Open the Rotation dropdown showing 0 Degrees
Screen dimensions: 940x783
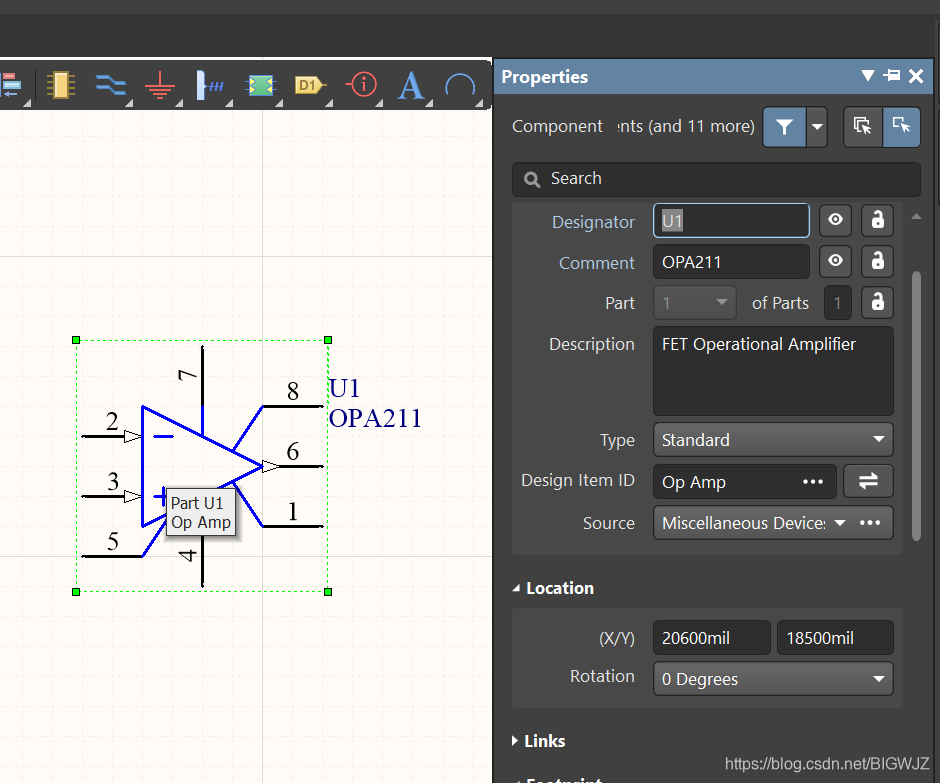click(x=773, y=679)
